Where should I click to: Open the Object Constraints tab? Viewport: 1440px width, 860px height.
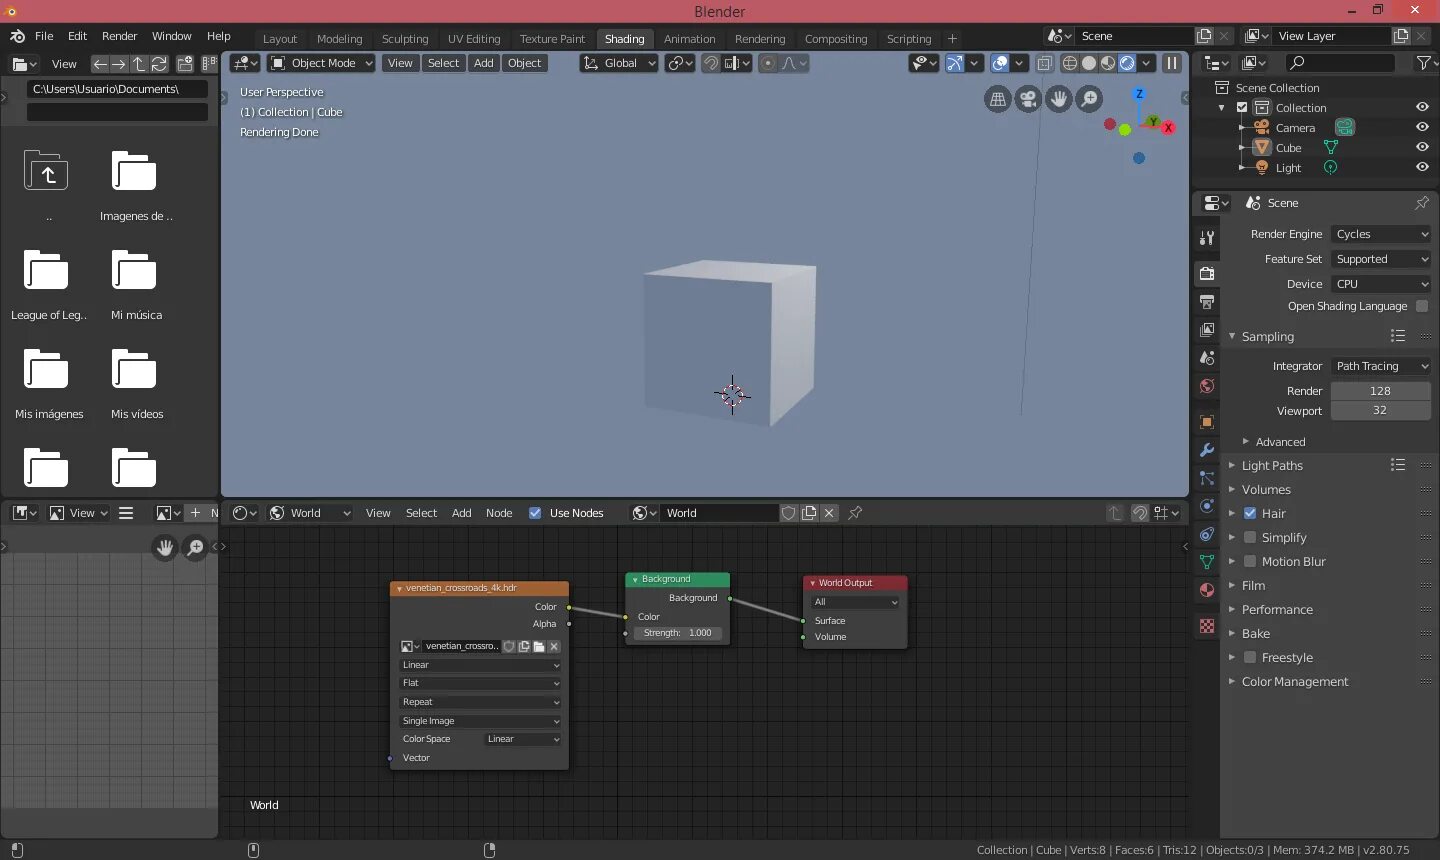(1207, 534)
